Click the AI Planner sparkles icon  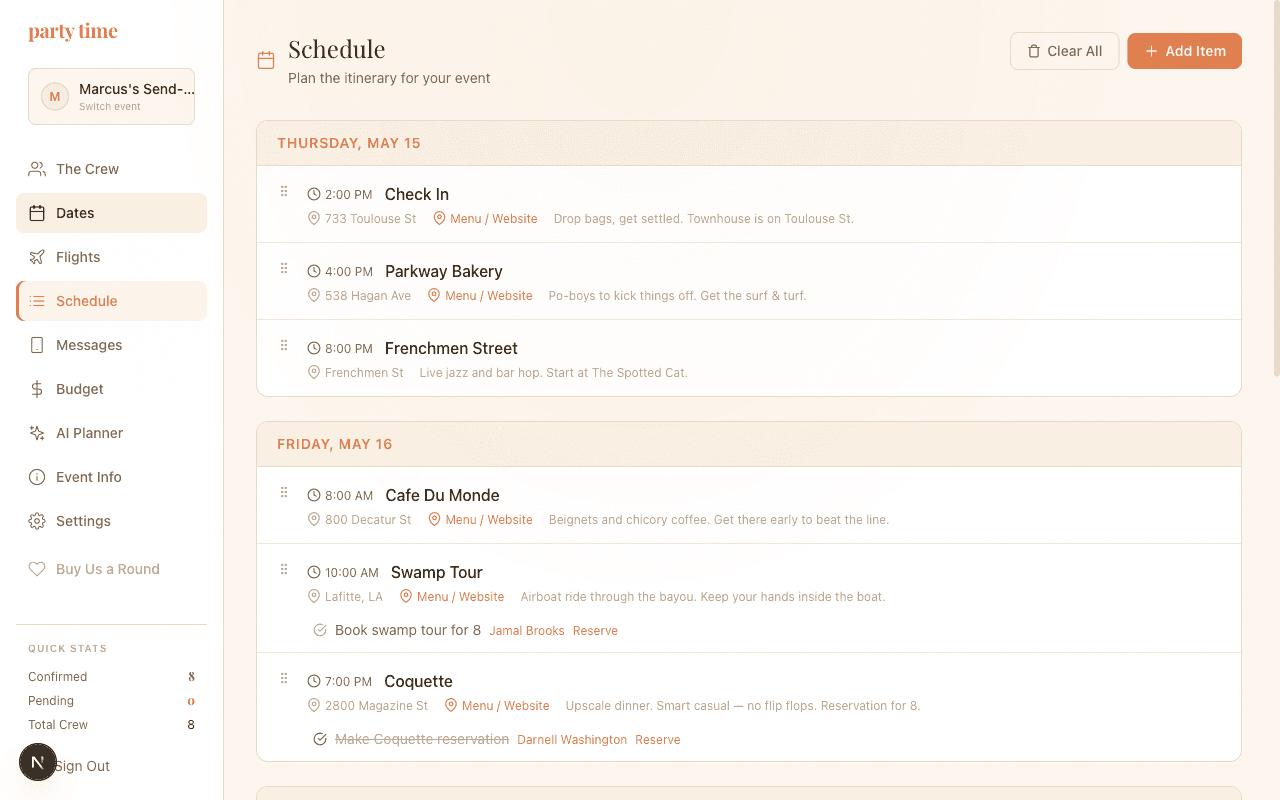tap(38, 432)
